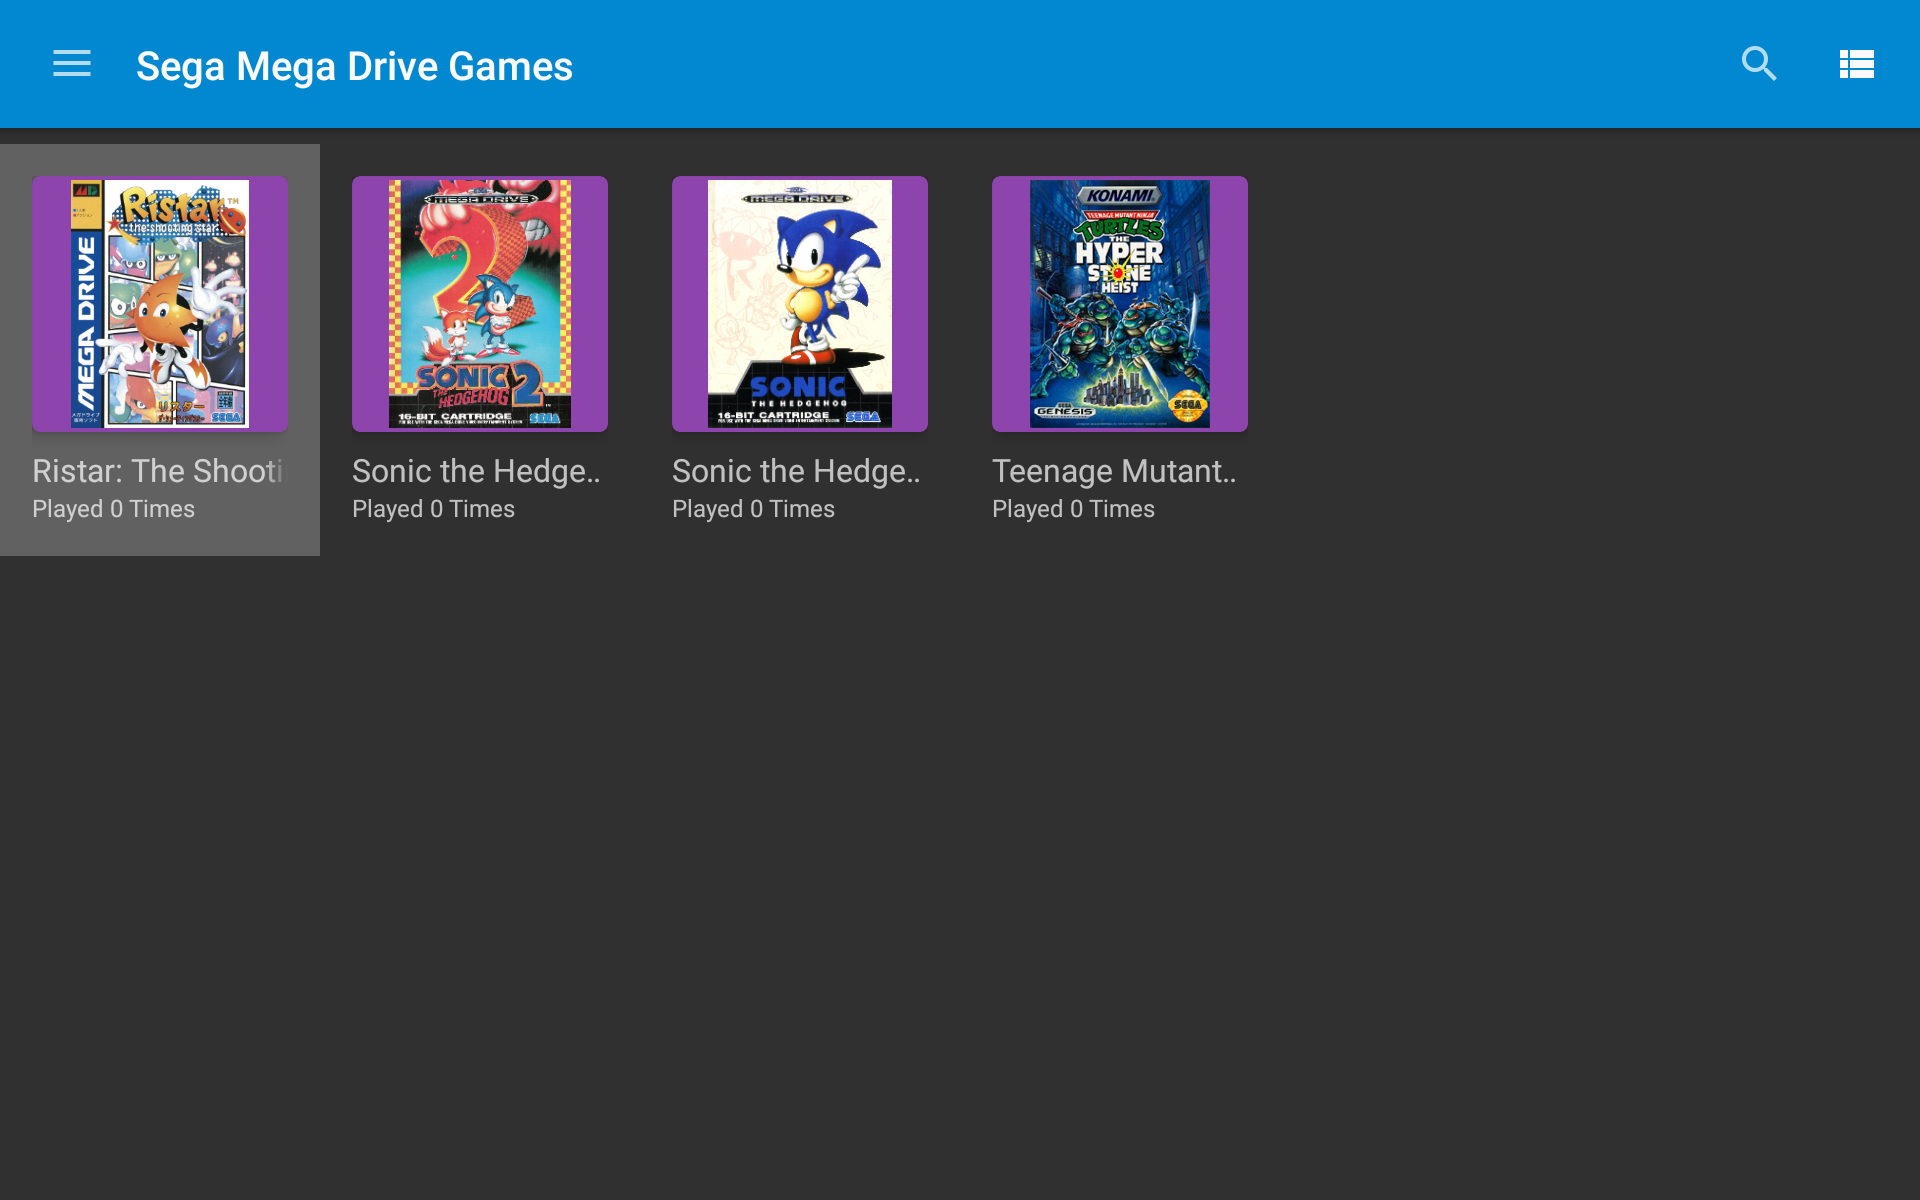This screenshot has width=1920, height=1200.
Task: Click the 'Ristar: The Shooti' game title
Action: coord(158,471)
